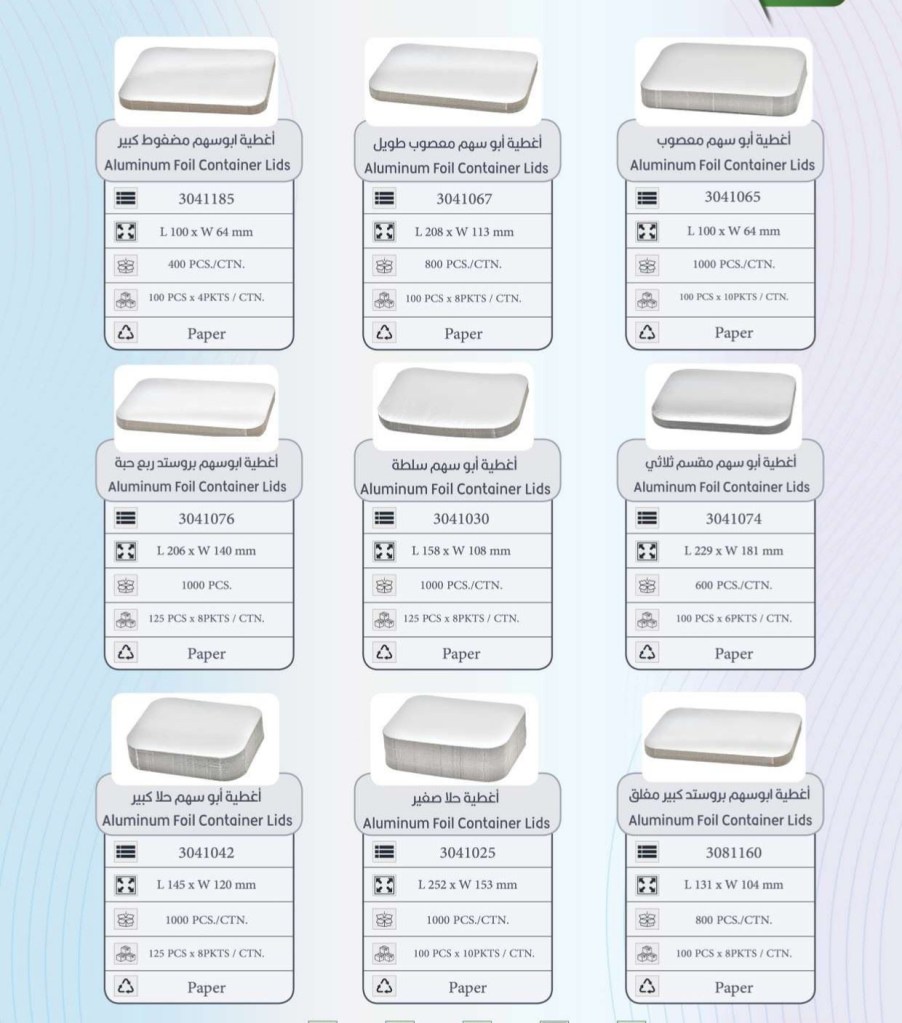The height and width of the screenshot is (1023, 902).
Task: Click the list icon beside code 3041025
Action: (x=384, y=853)
